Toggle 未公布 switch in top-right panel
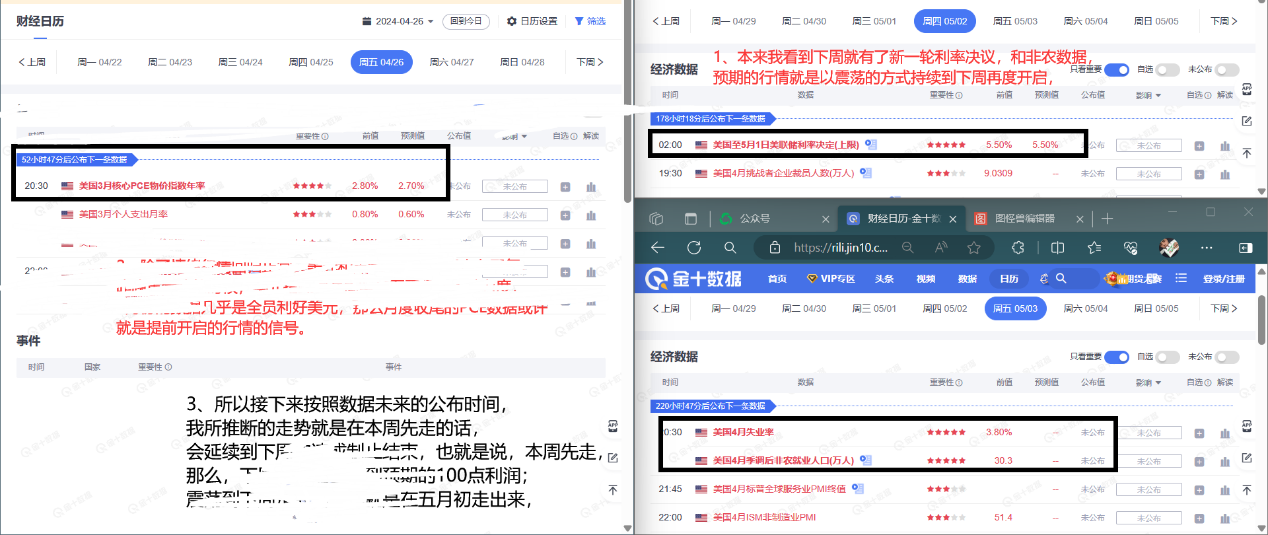This screenshot has width=1268, height=535. coord(1227,70)
